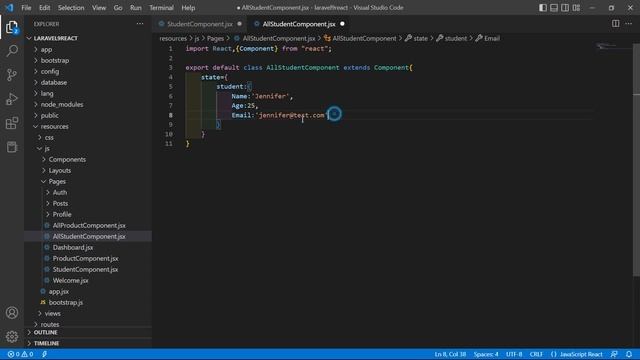This screenshot has width=640, height=360.
Task: Open Explorer views and more actions ellipsis
Action: (x=140, y=24)
